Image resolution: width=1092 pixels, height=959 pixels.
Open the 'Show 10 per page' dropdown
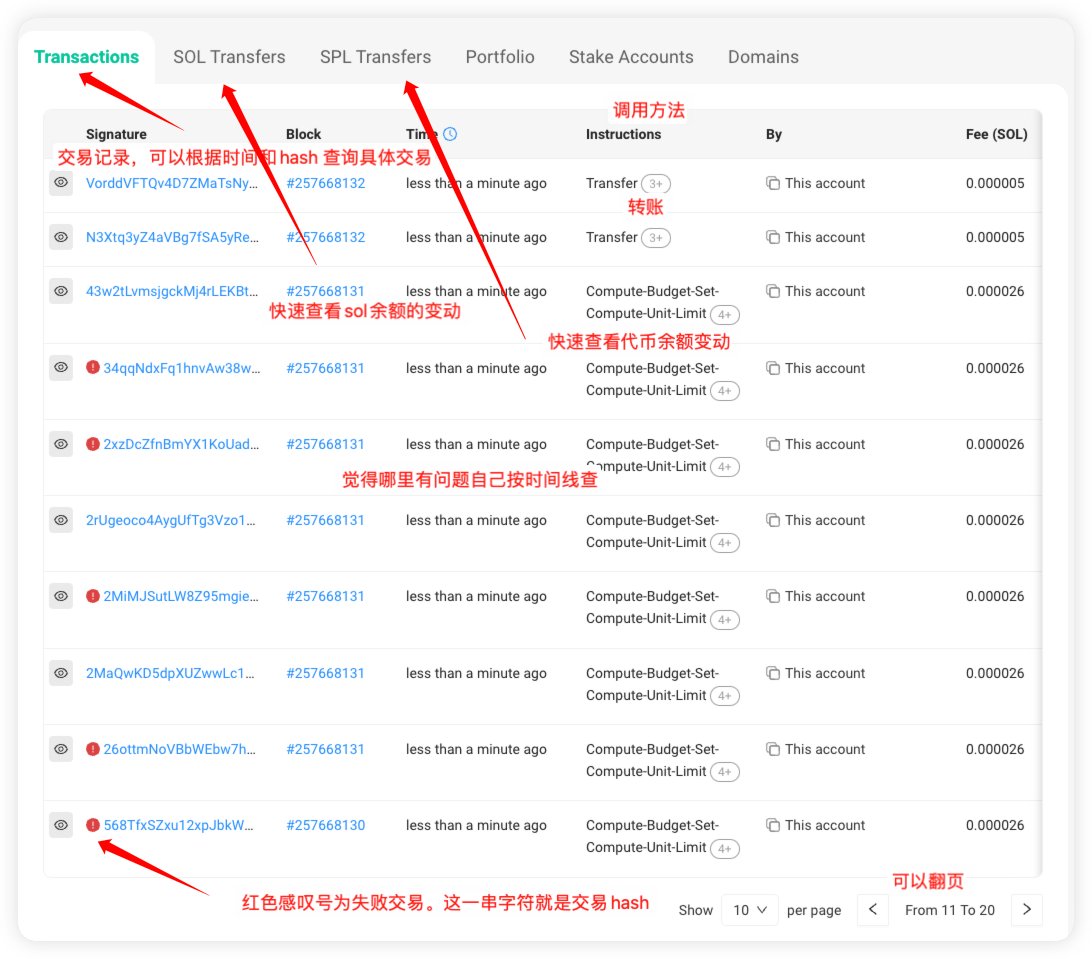[x=750, y=910]
